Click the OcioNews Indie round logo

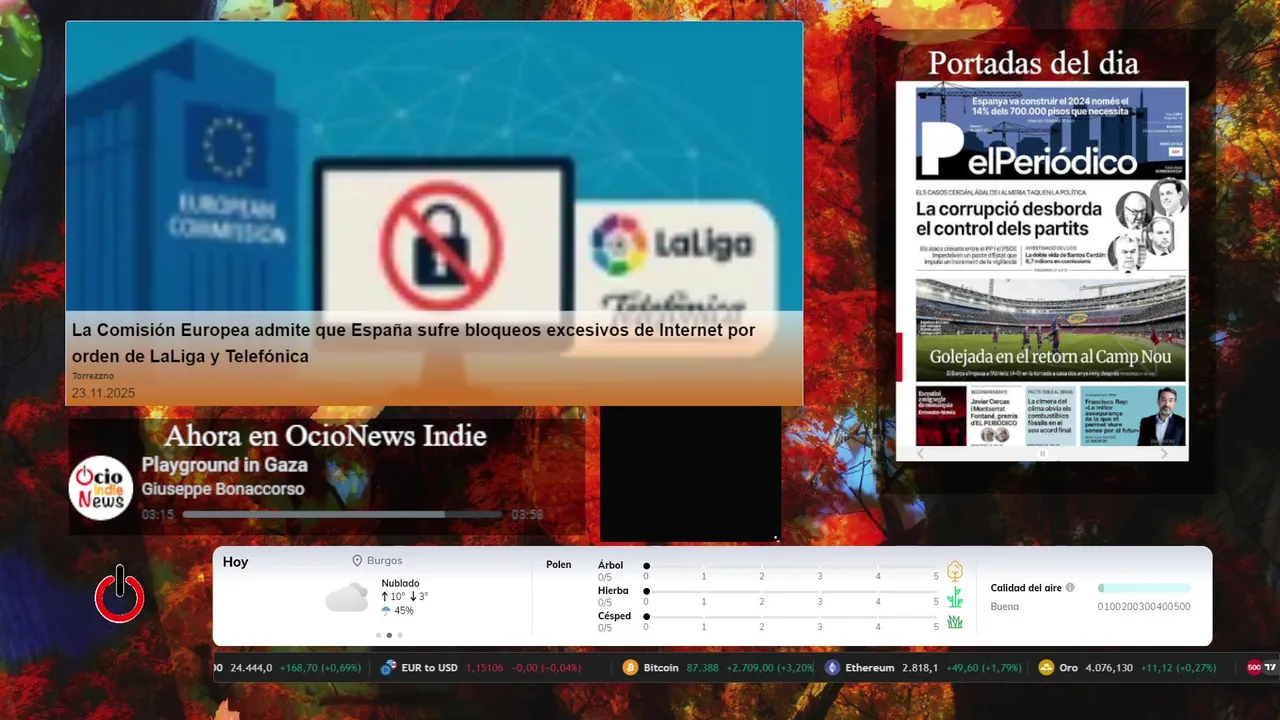101,488
